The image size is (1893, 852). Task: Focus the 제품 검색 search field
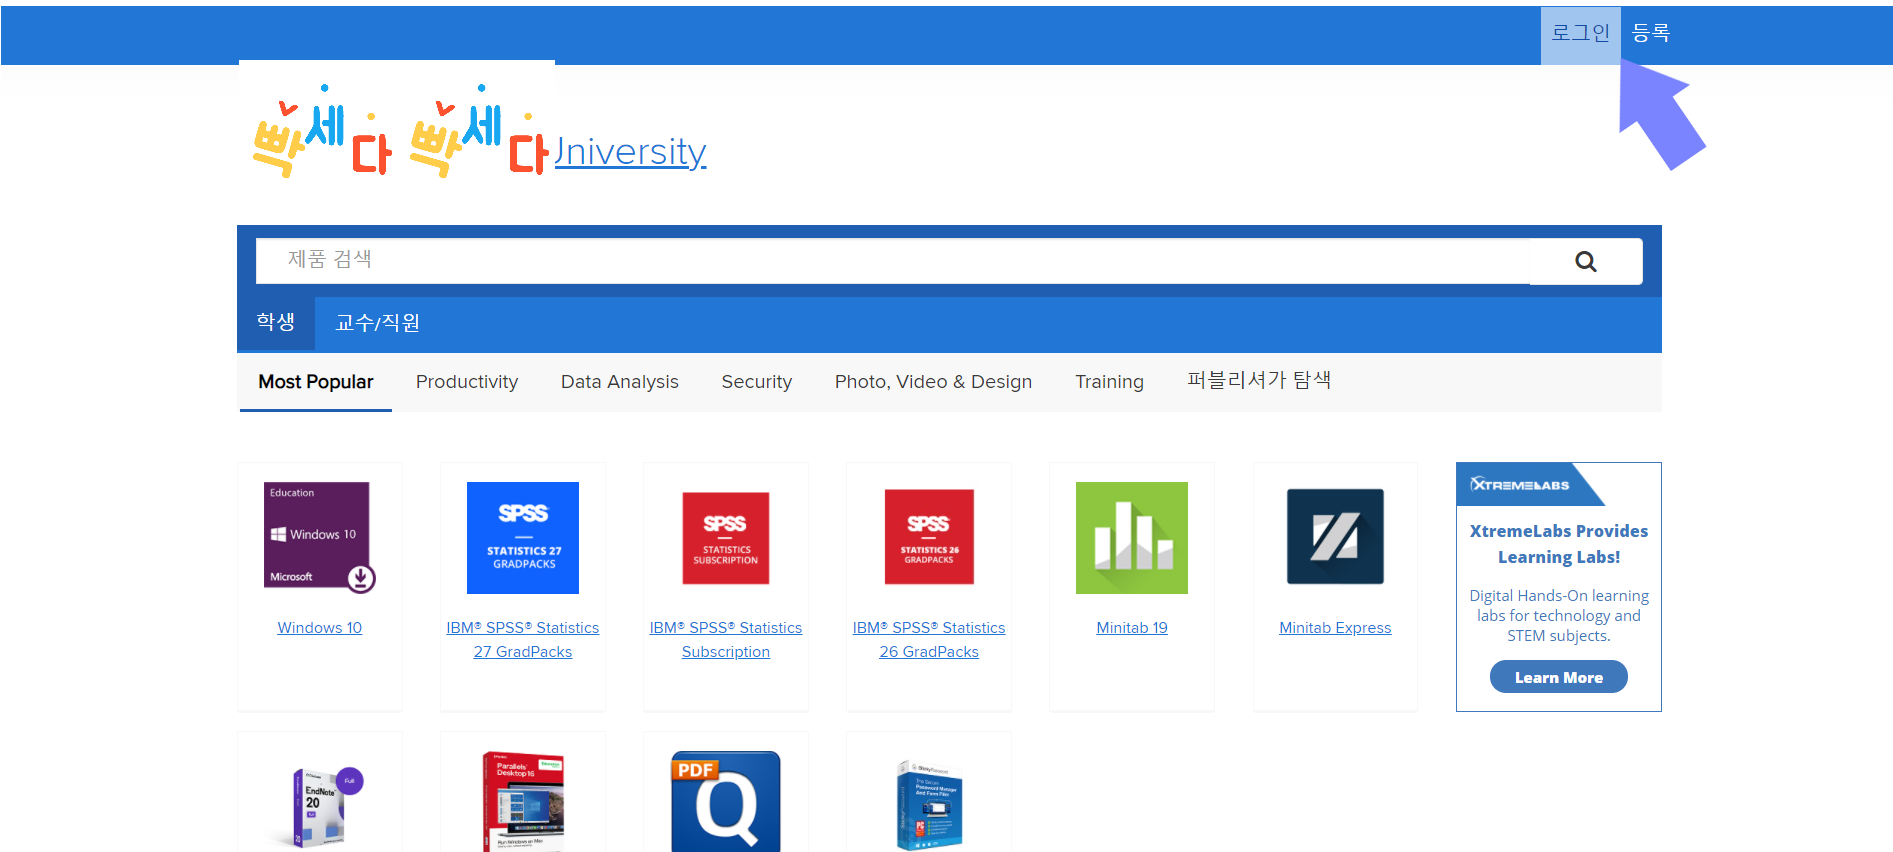pos(892,260)
